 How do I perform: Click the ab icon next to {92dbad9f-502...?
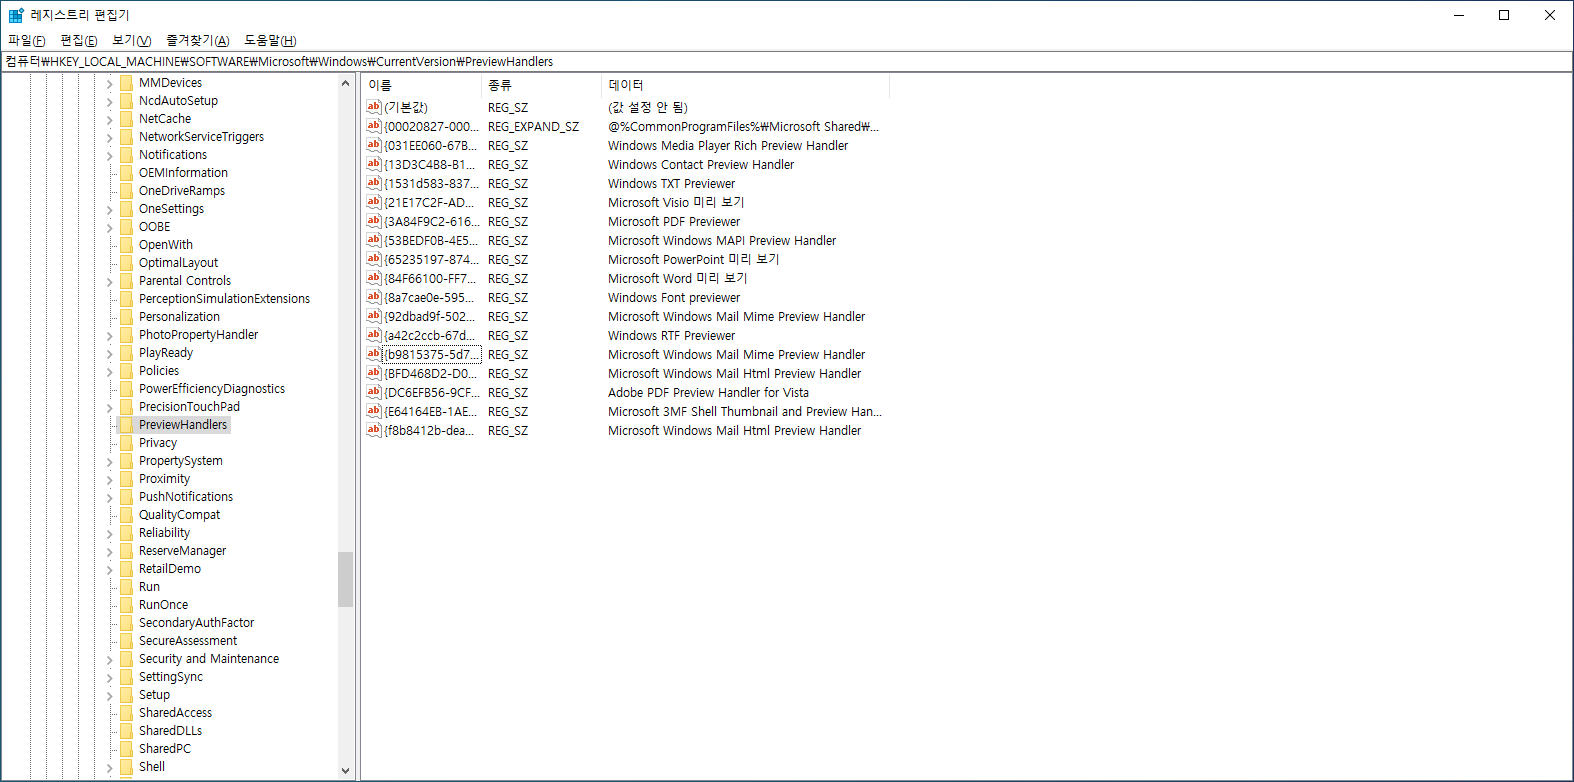coord(374,316)
